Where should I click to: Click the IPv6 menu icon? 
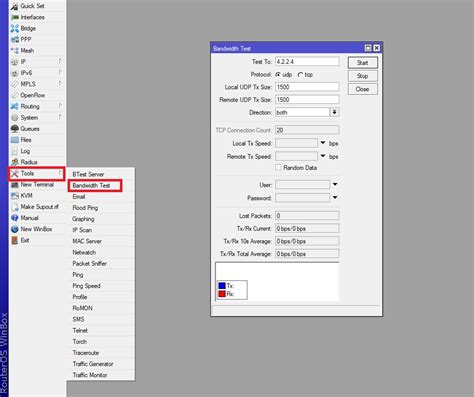pyautogui.click(x=15, y=73)
